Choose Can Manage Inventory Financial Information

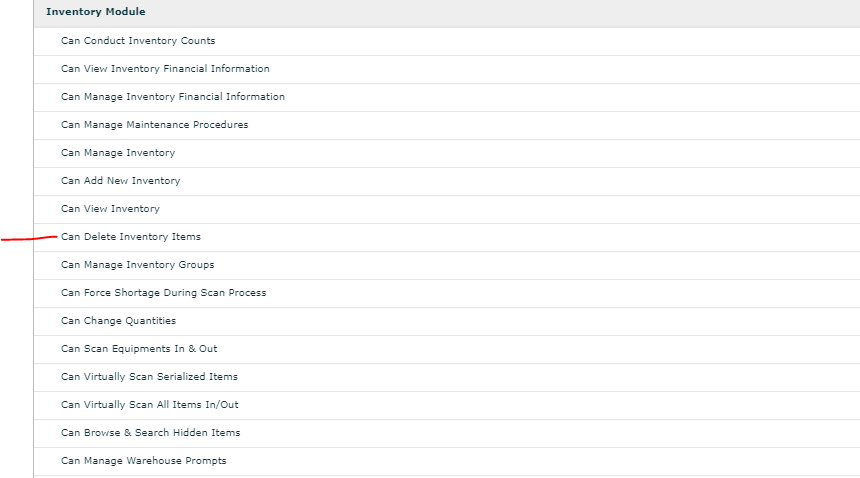pos(173,97)
